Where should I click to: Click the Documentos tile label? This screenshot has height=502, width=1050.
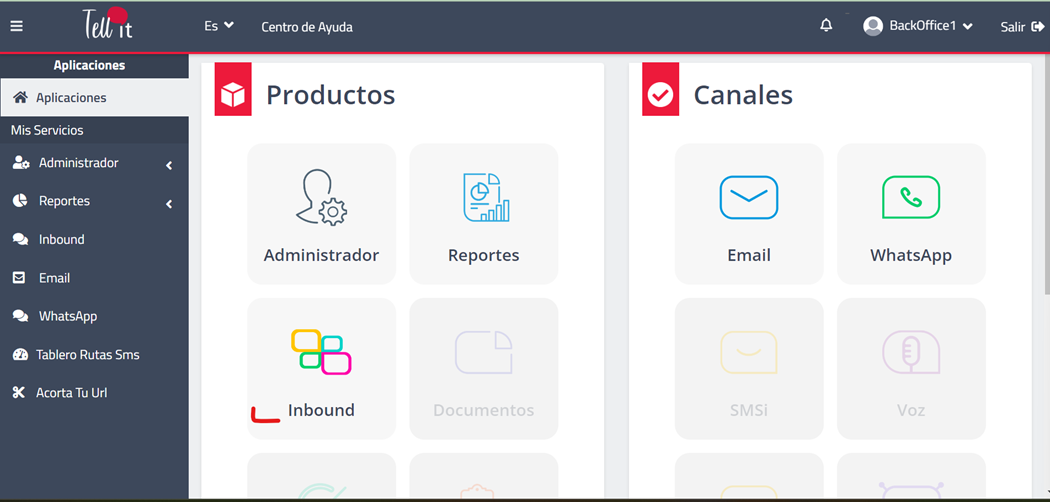[x=483, y=410]
